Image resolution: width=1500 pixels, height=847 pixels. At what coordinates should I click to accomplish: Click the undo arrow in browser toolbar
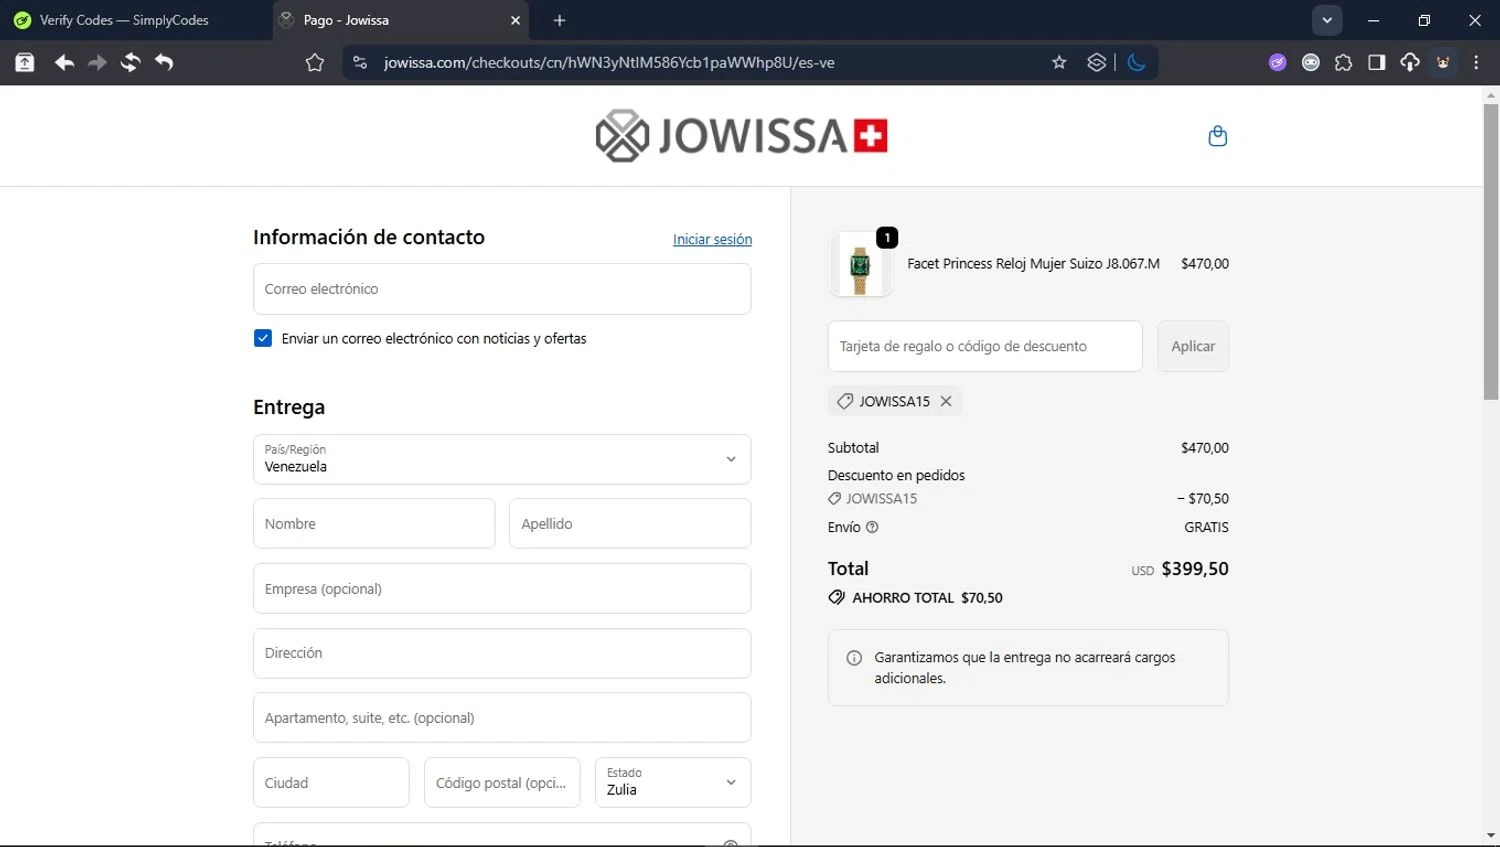[164, 62]
